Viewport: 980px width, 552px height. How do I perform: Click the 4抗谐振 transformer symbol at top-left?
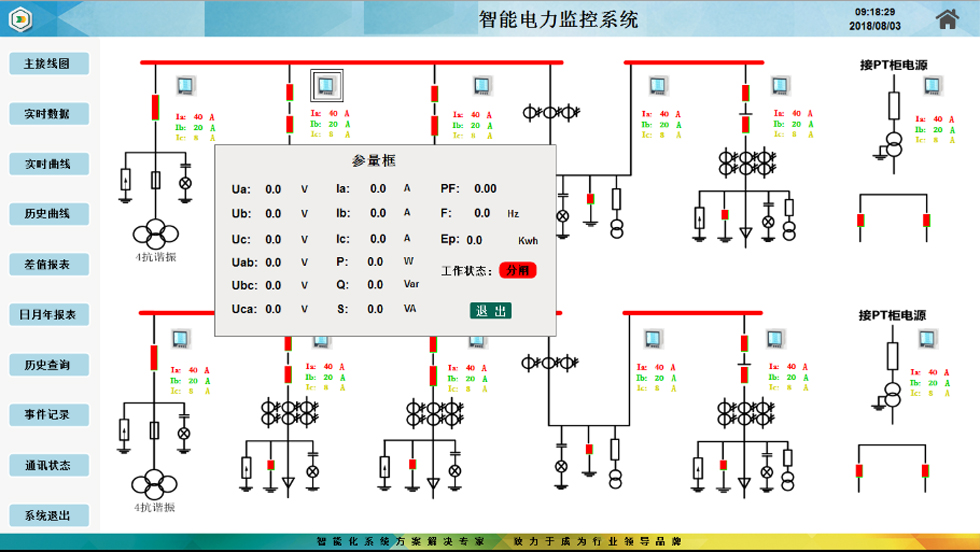click(x=156, y=235)
